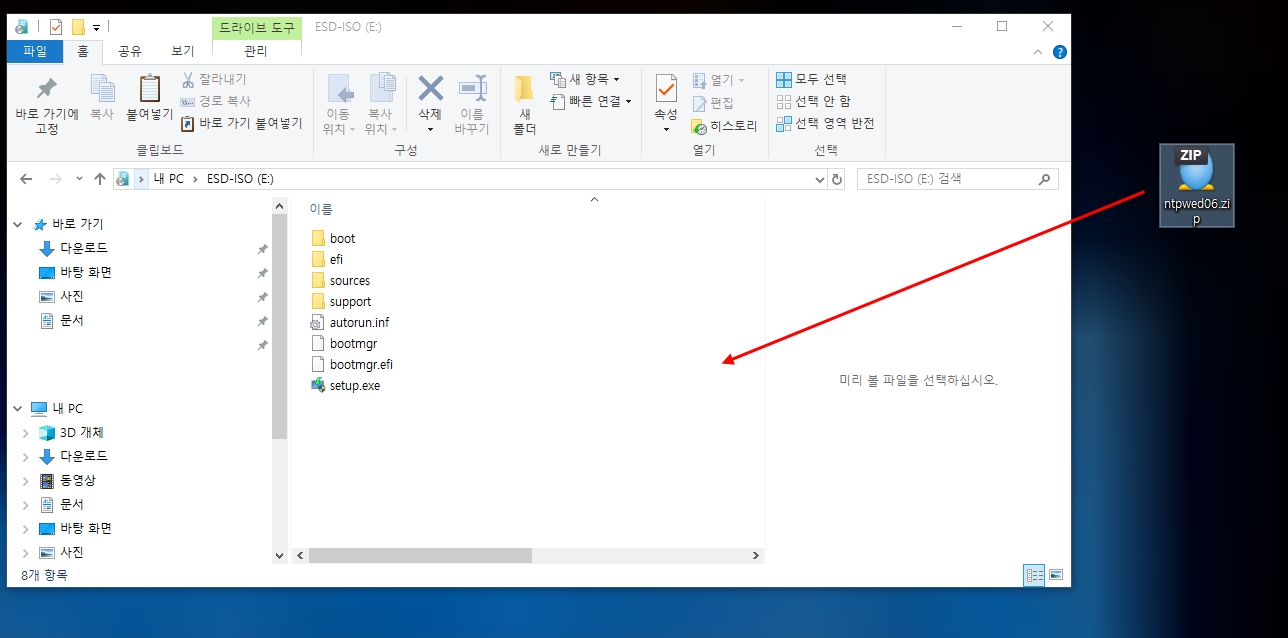1288x638 pixels.
Task: Click the 이동 위치 move-to icon
Action: pos(340,88)
